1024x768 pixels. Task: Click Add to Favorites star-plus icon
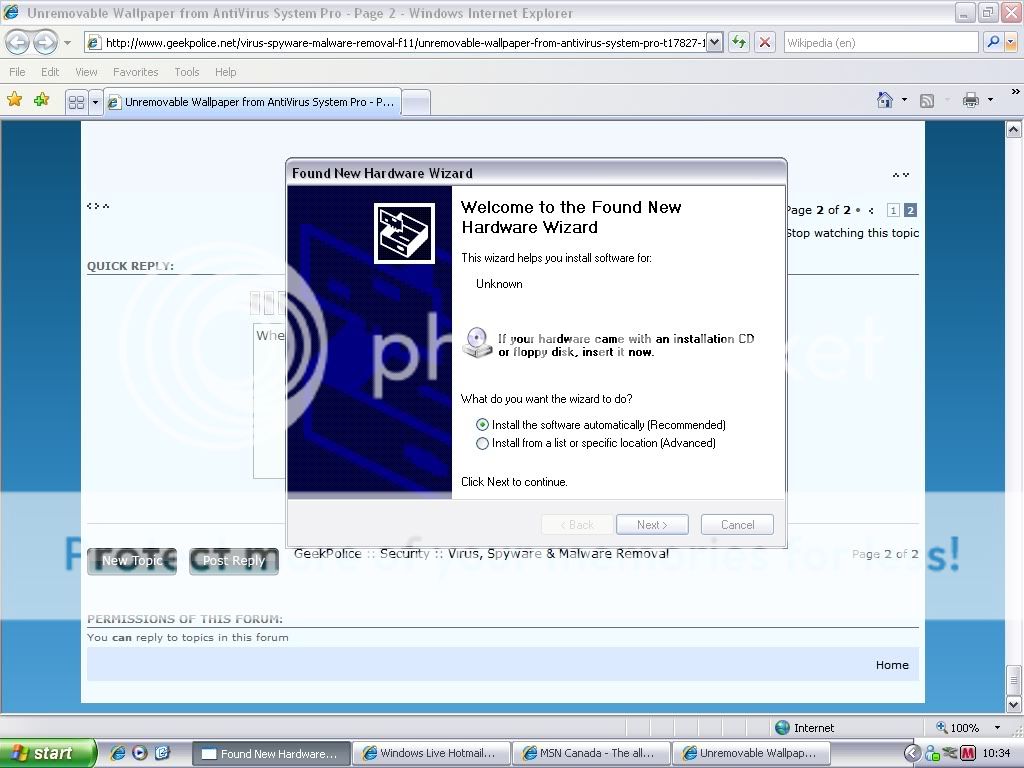click(x=41, y=99)
